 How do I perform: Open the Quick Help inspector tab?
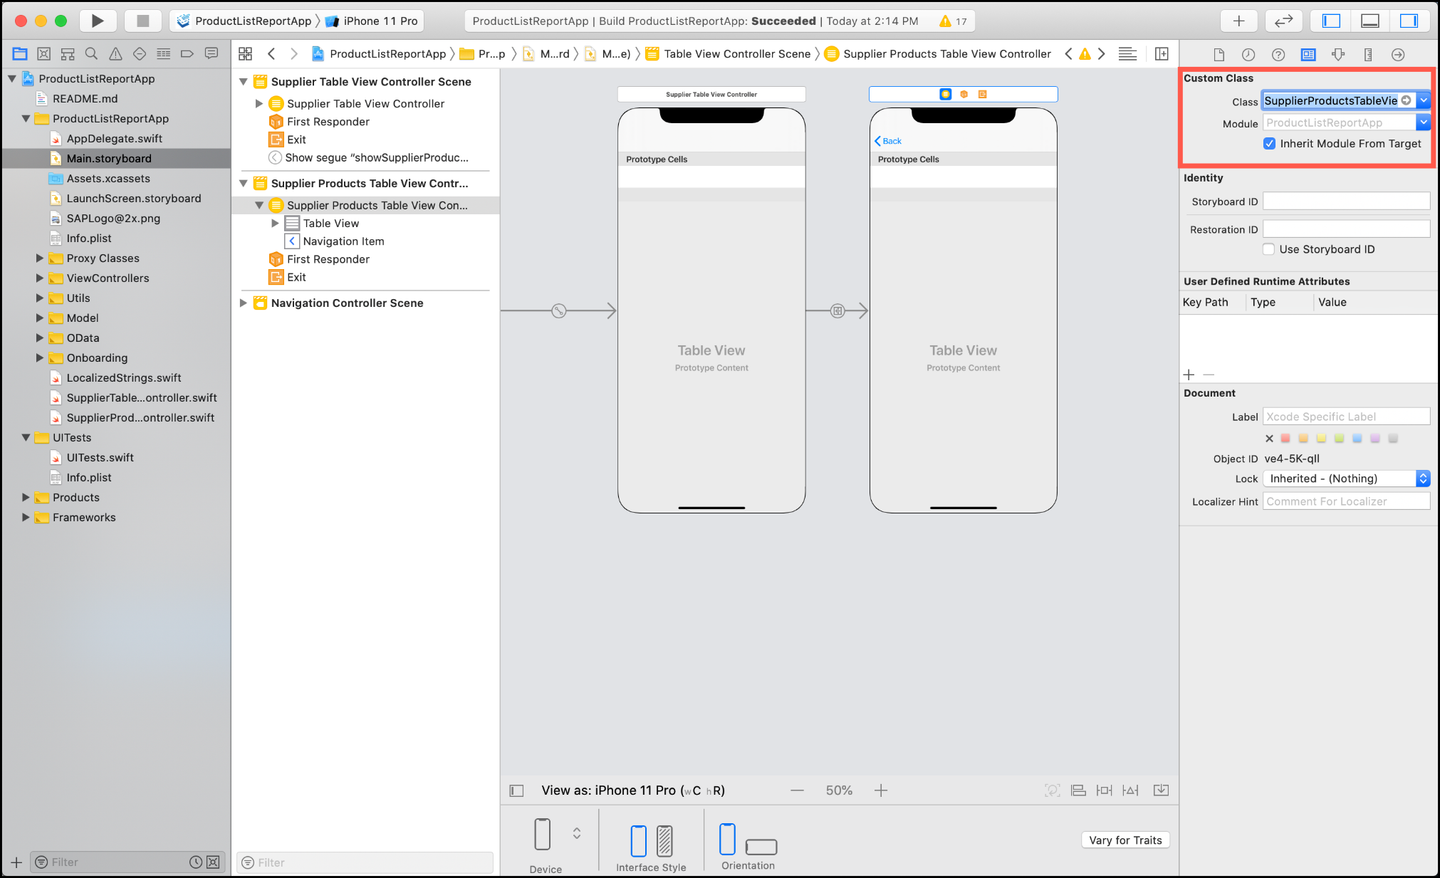click(x=1278, y=54)
